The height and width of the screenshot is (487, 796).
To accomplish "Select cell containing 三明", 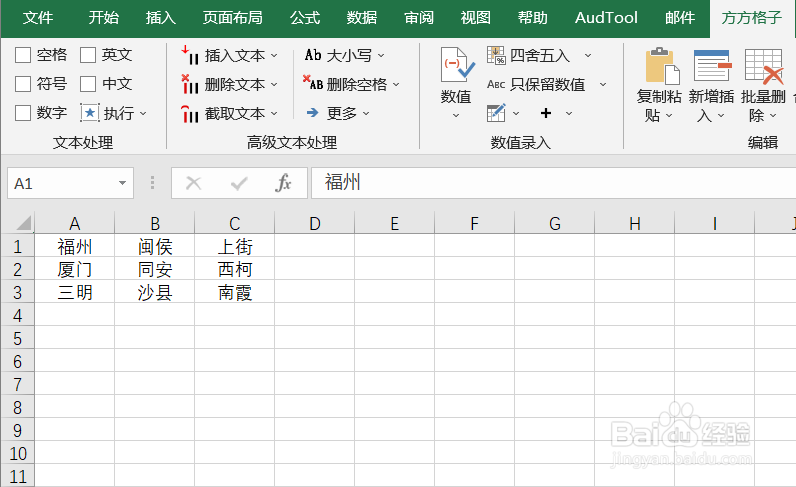I will [x=75, y=292].
